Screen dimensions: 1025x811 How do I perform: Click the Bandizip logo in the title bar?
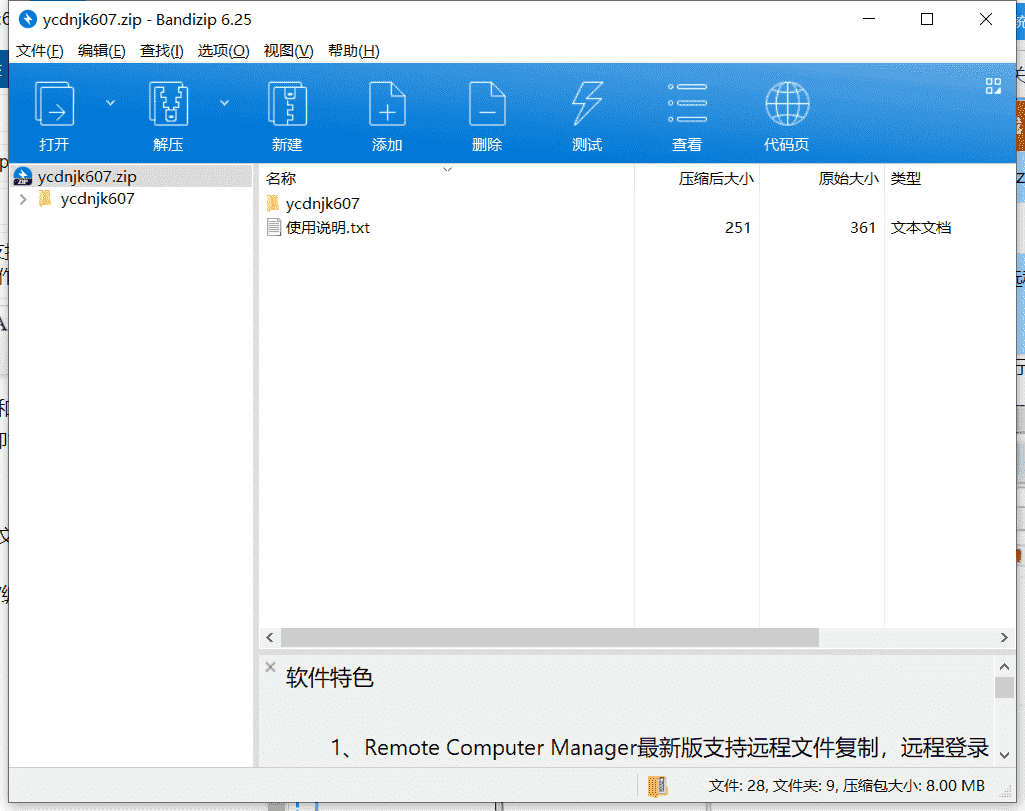coord(27,20)
